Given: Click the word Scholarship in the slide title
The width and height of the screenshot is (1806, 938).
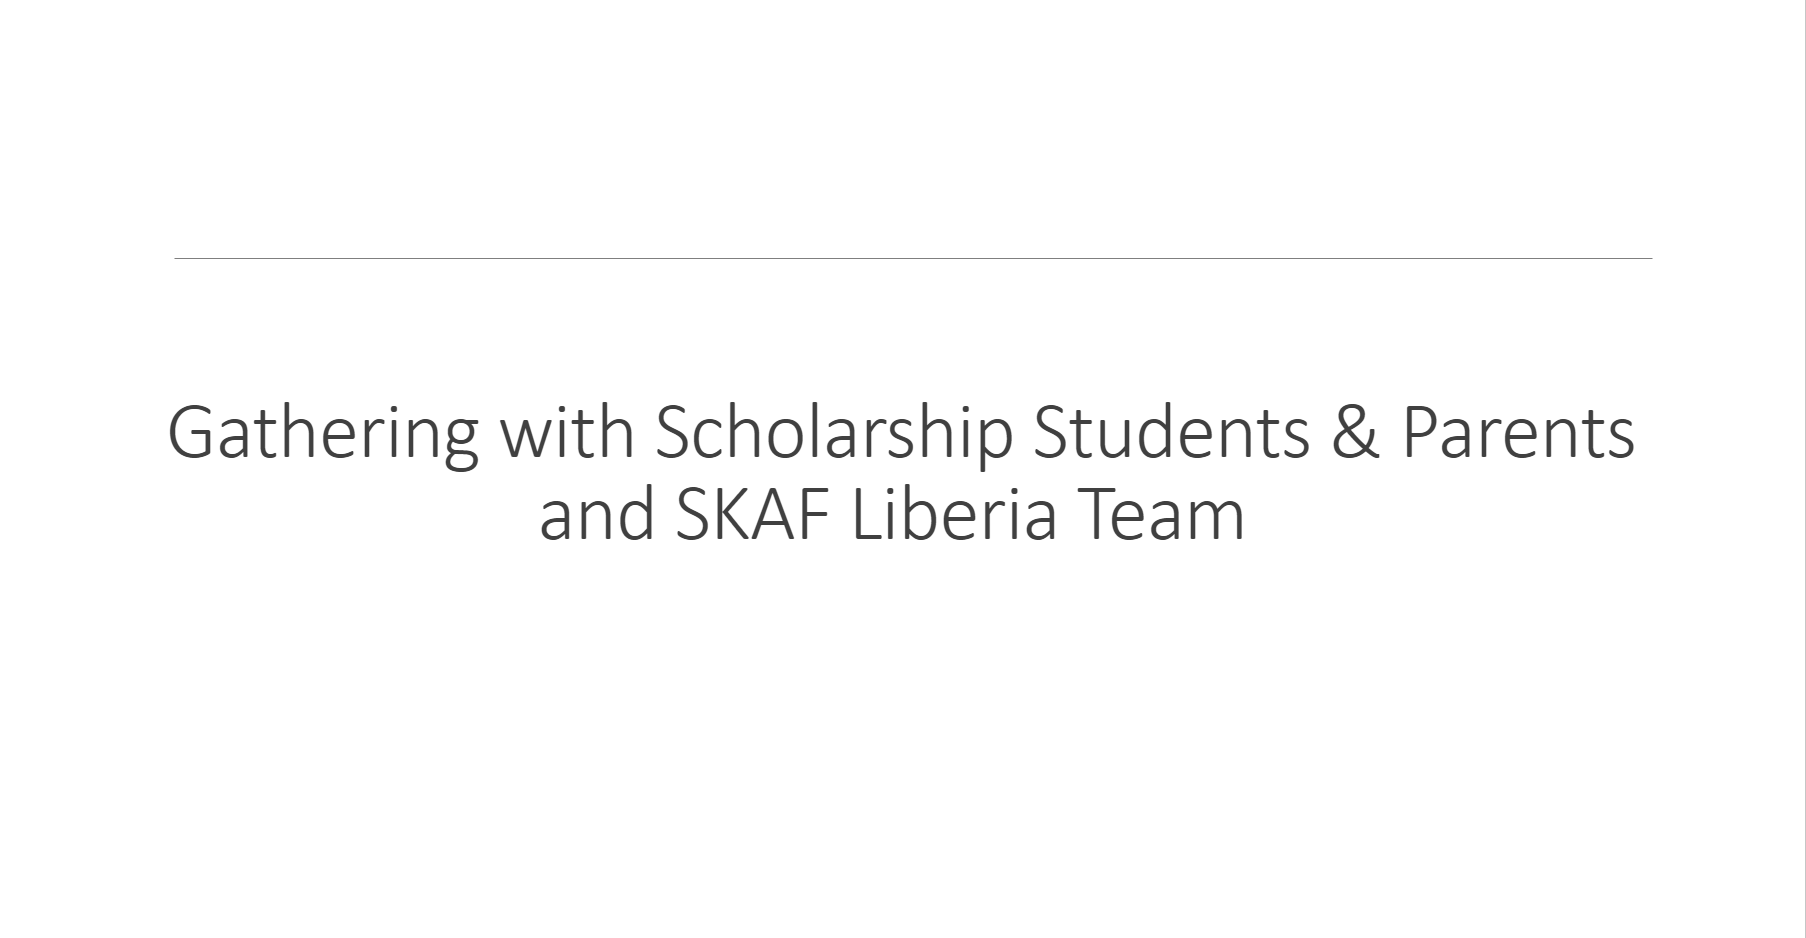Looking at the screenshot, I should (833, 434).
